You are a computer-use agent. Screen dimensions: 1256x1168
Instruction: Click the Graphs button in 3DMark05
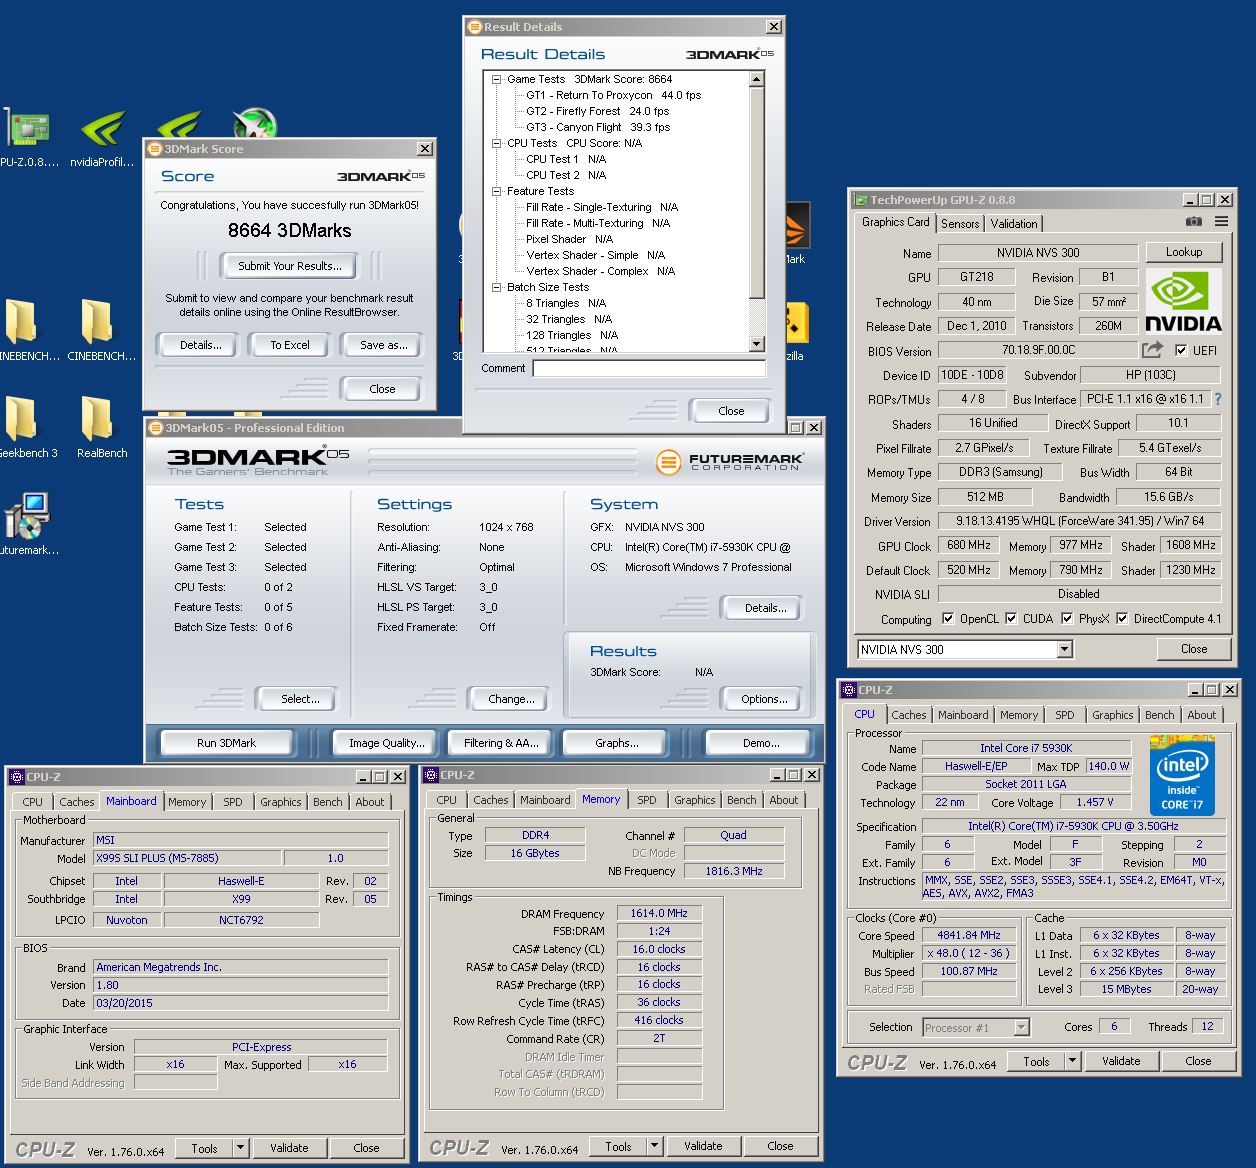617,743
